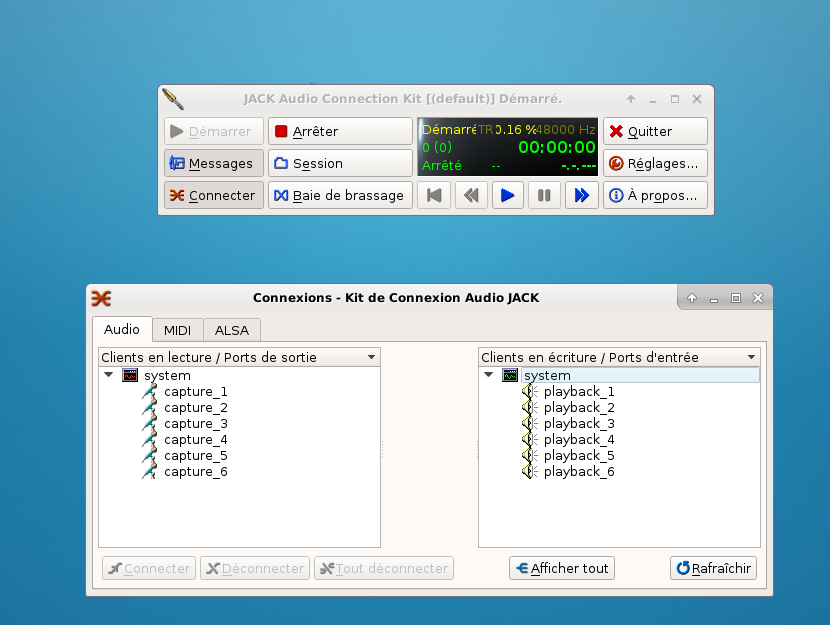Open the Réglages settings dialog
The image size is (830, 625).
pyautogui.click(x=655, y=164)
